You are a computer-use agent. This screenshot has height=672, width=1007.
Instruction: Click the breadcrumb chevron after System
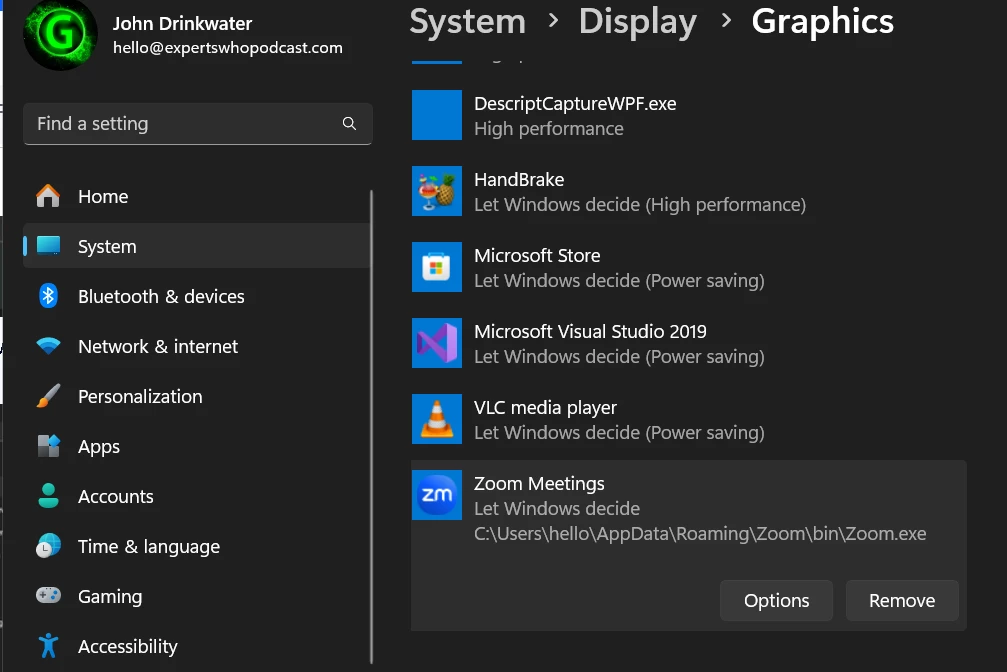(x=553, y=21)
